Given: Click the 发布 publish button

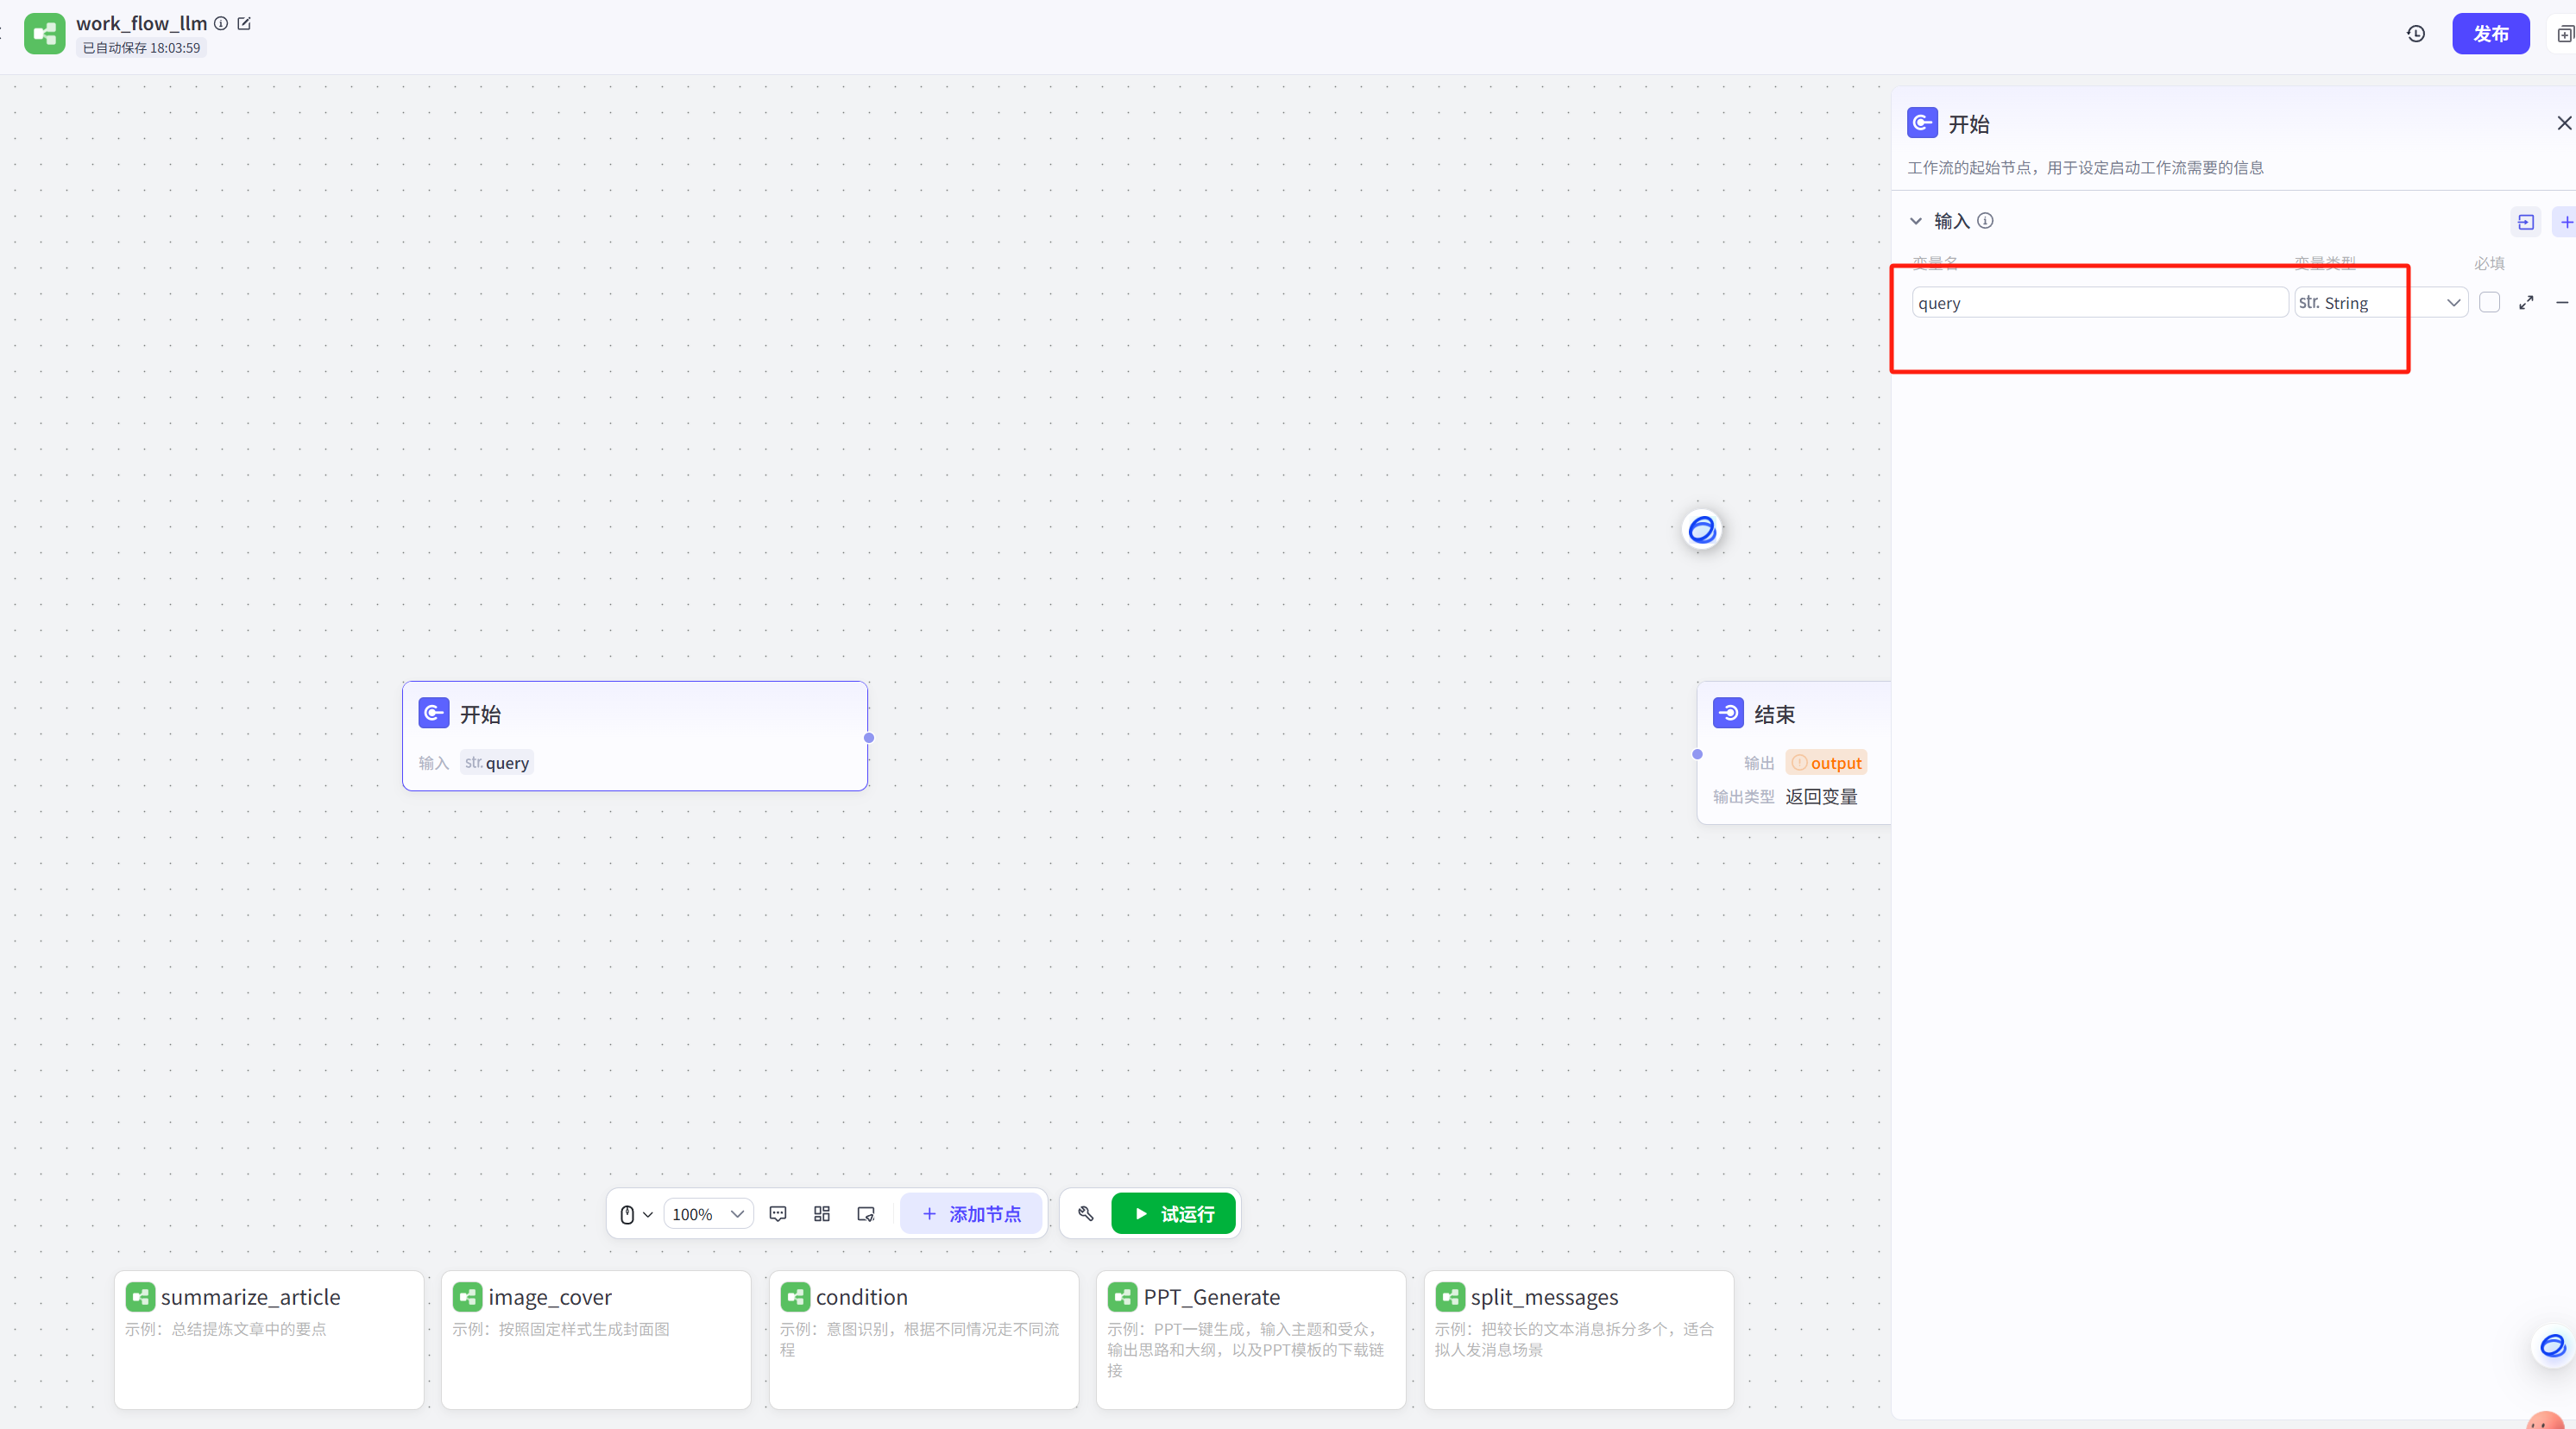Looking at the screenshot, I should coord(2490,34).
